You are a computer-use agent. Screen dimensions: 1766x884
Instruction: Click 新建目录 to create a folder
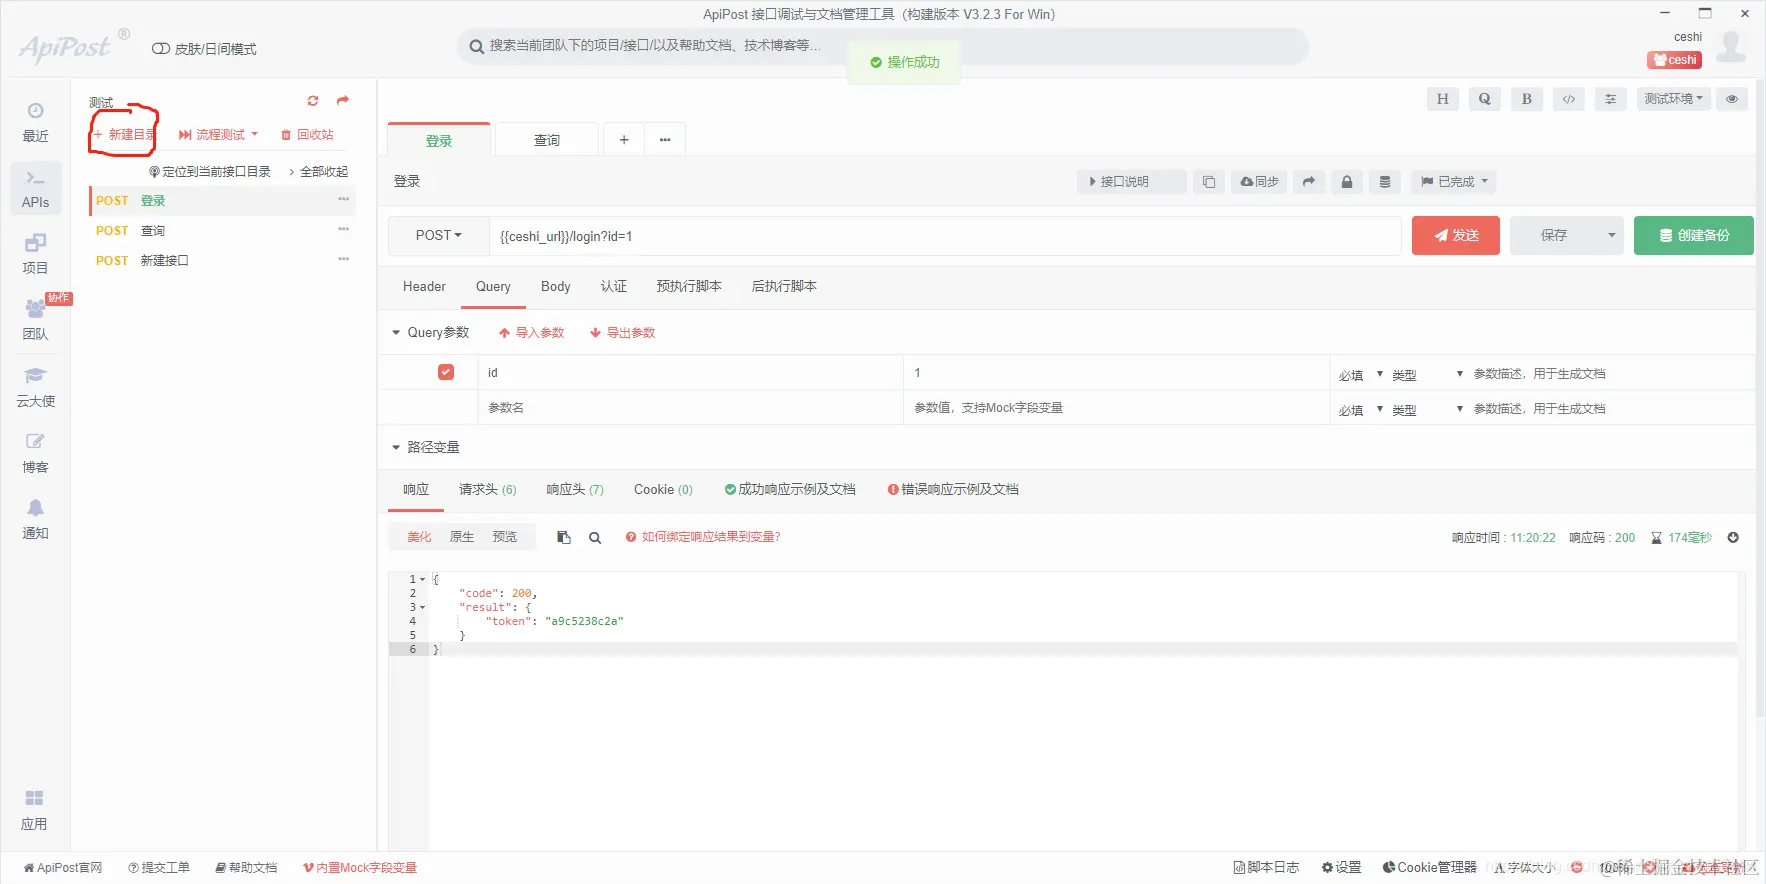pos(125,134)
